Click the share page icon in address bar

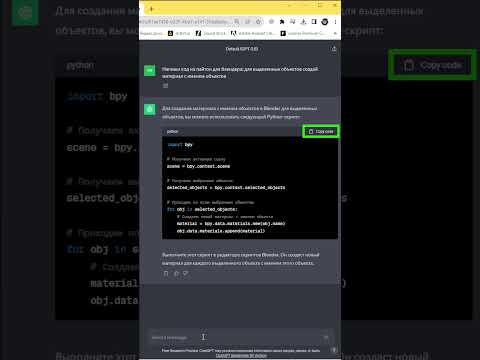pyautogui.click(x=247, y=22)
